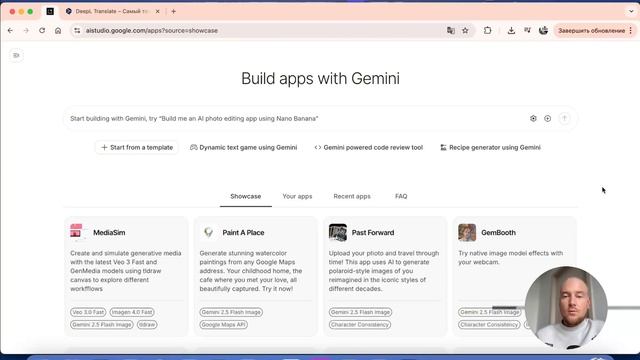Open the downloads icon in toolbar
This screenshot has width=640, height=360.
(x=511, y=31)
